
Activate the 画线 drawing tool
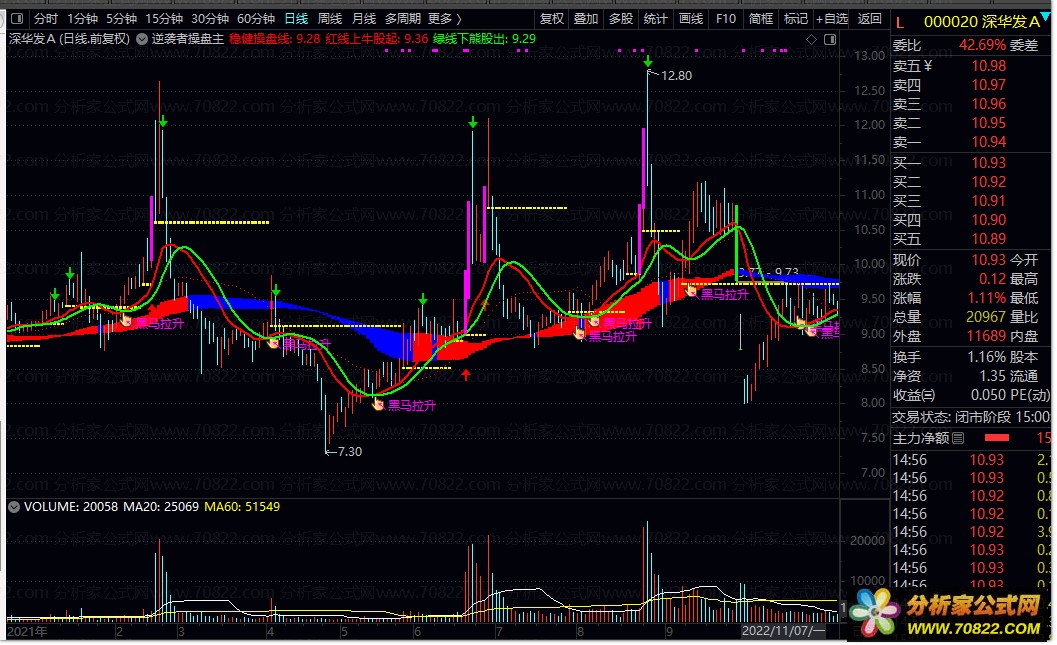point(690,19)
